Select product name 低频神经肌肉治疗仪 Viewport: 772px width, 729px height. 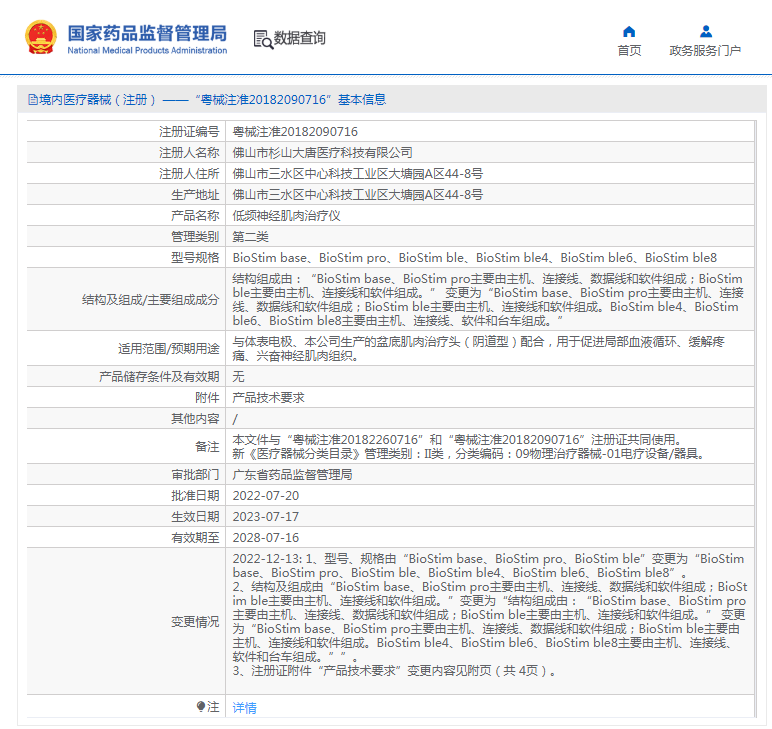pyautogui.click(x=287, y=216)
